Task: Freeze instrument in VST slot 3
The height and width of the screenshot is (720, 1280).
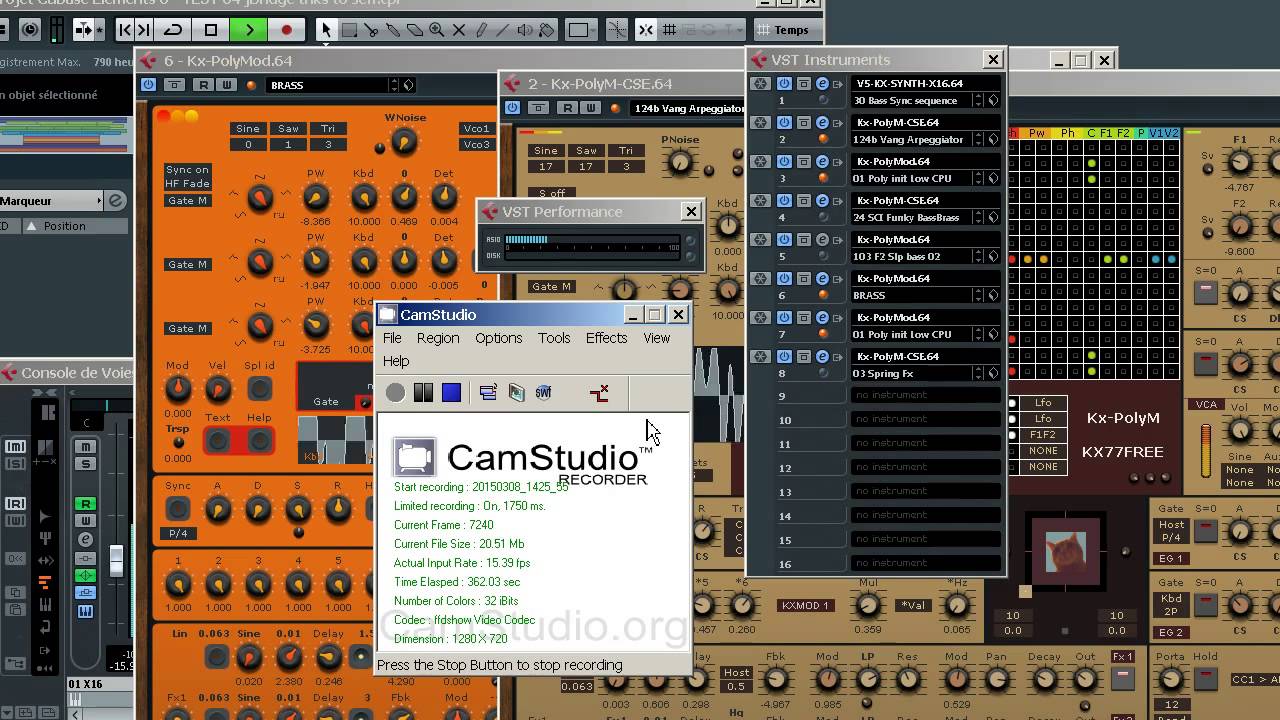Action: click(x=760, y=162)
